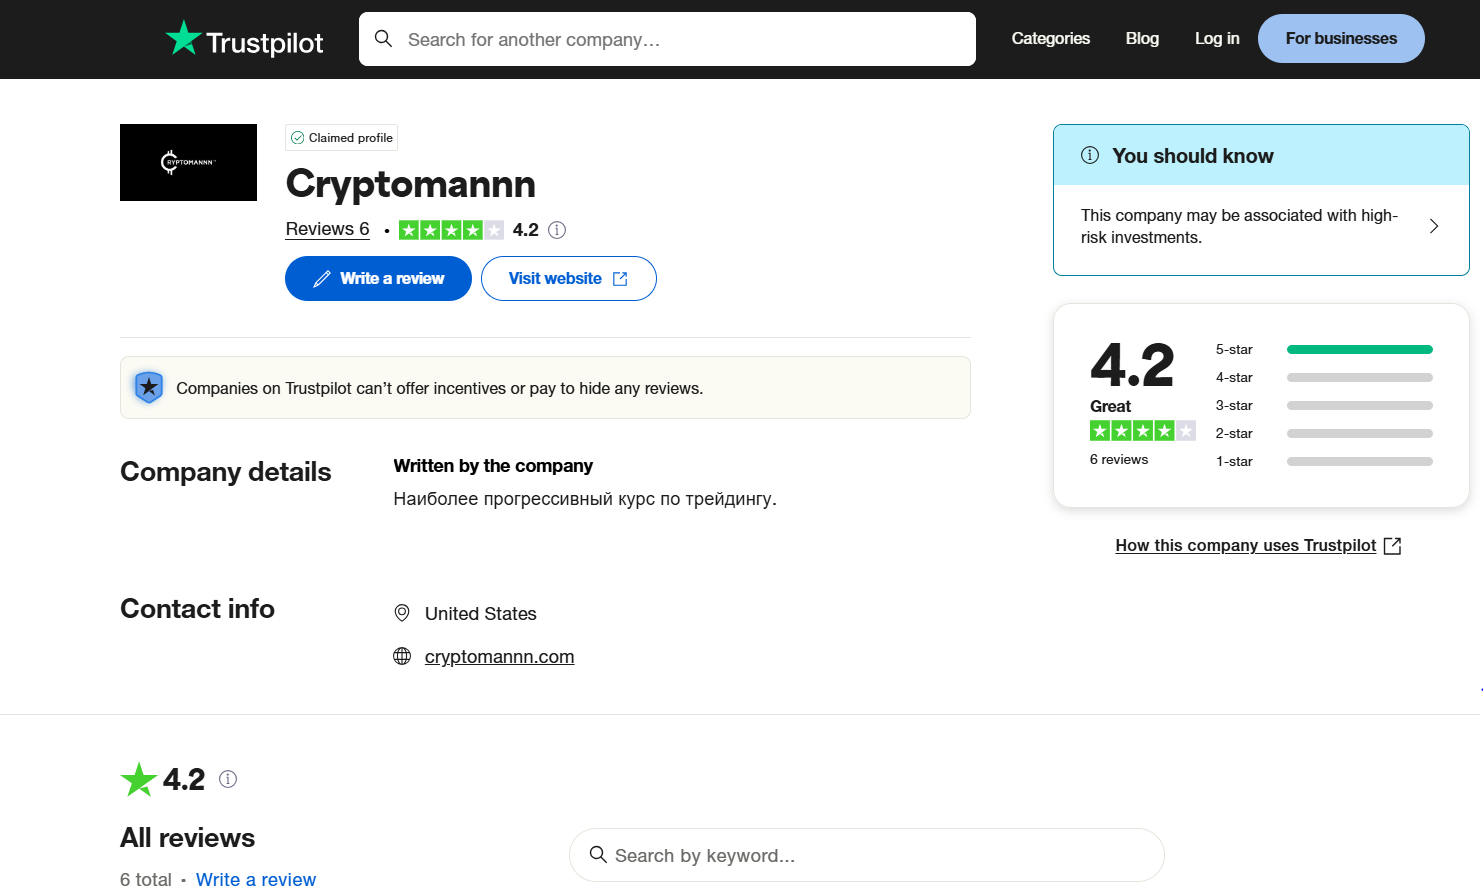The height and width of the screenshot is (892, 1483).
Task: Click external-link icon after How this company uses Trustpilot
Action: pyautogui.click(x=1392, y=545)
